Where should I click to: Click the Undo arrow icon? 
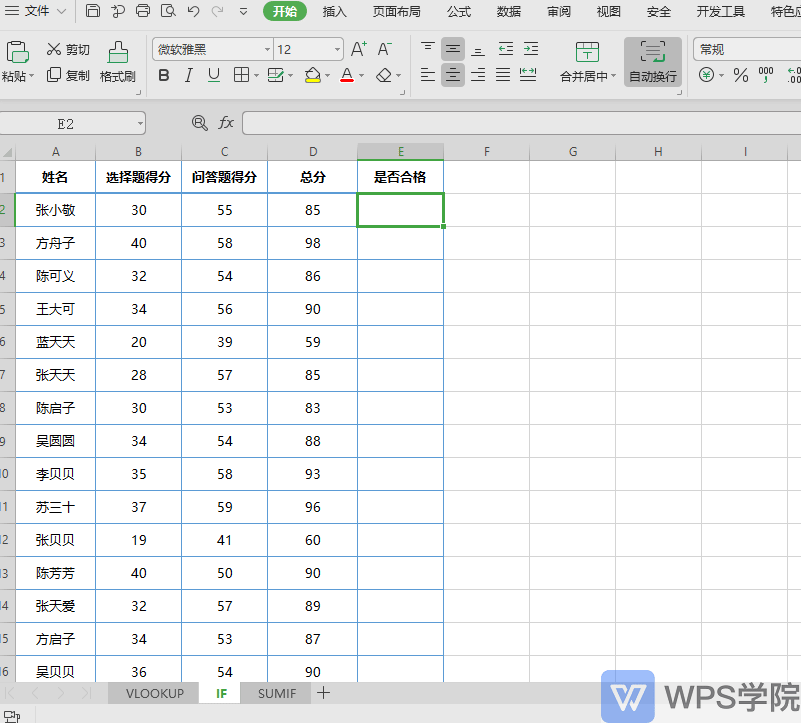(193, 11)
